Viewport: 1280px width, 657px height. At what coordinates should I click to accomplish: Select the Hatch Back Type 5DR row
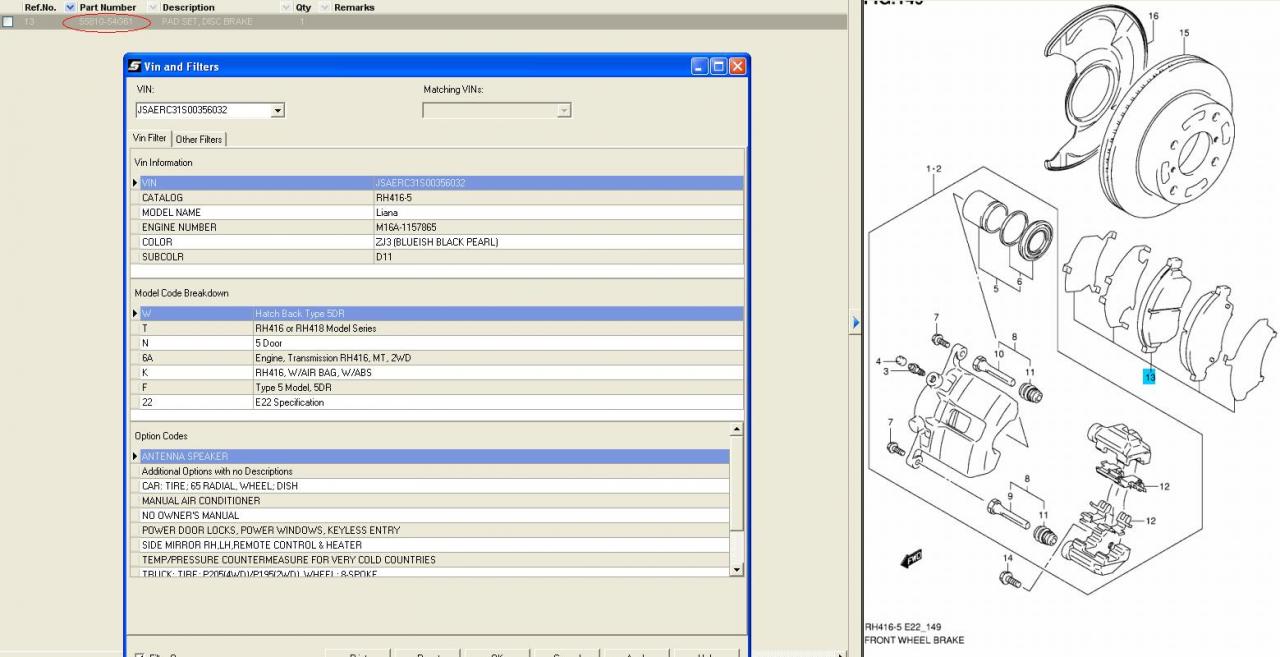437,313
